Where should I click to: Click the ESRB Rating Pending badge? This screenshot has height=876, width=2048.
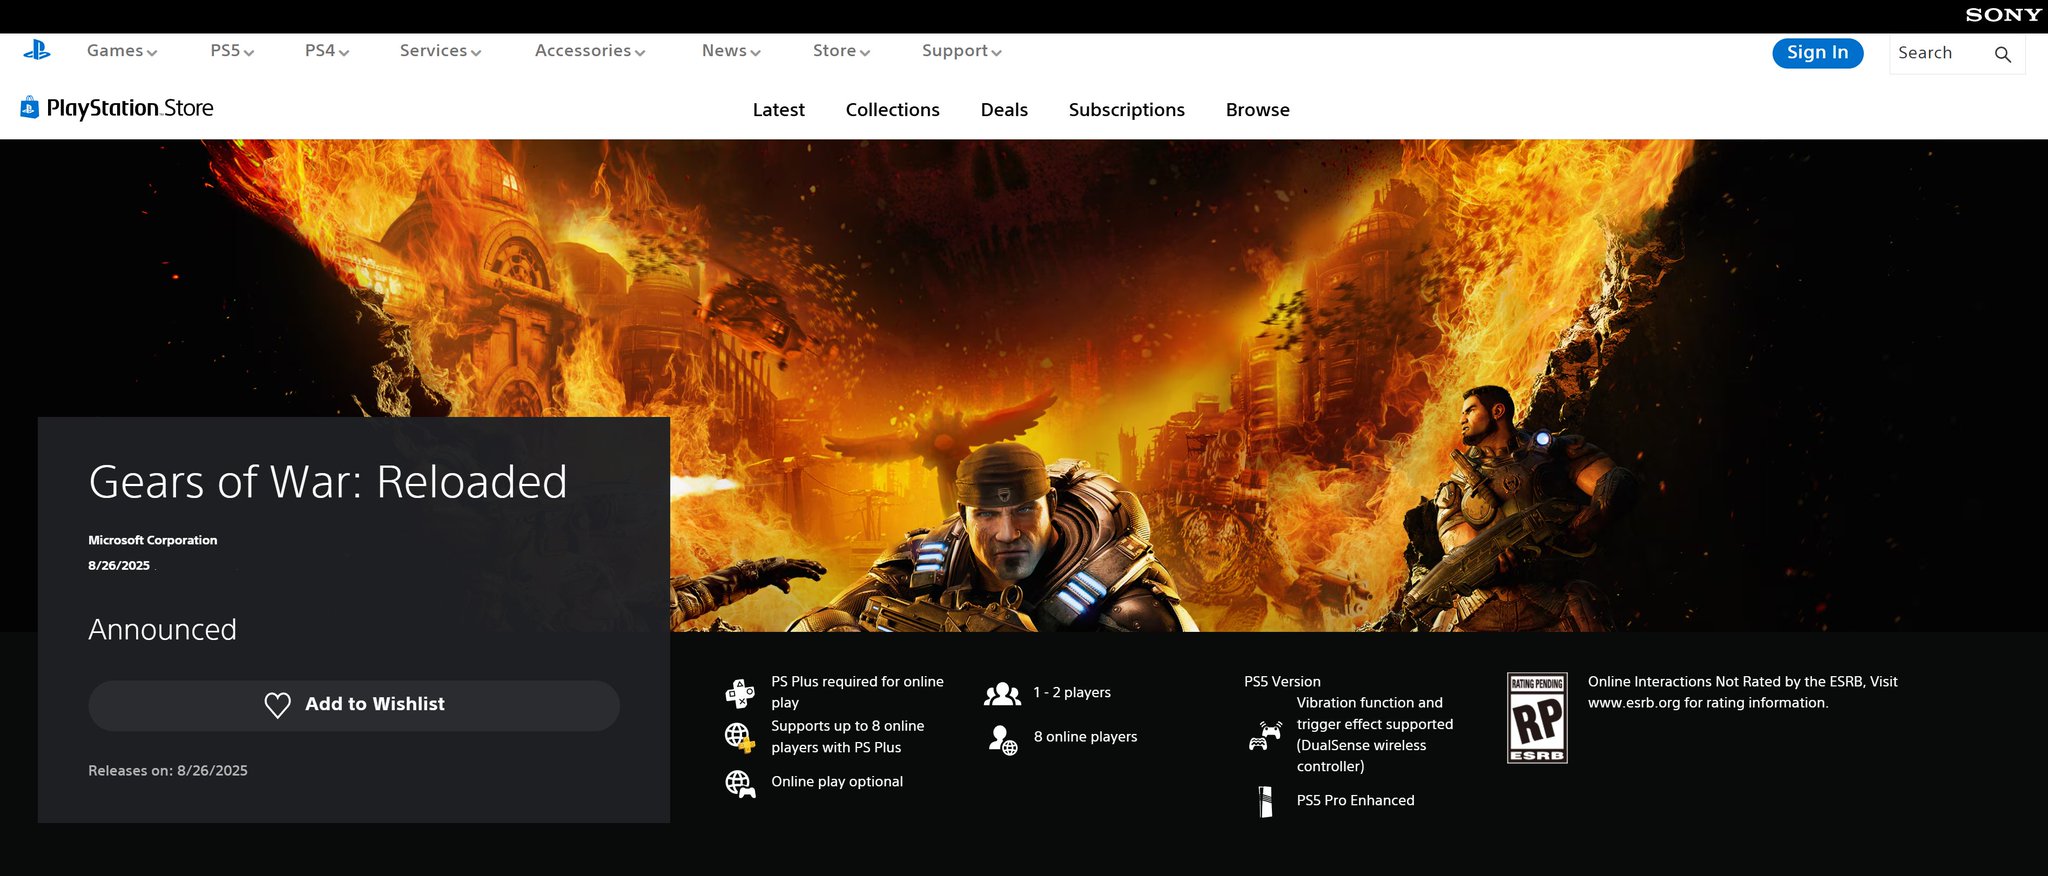1537,718
